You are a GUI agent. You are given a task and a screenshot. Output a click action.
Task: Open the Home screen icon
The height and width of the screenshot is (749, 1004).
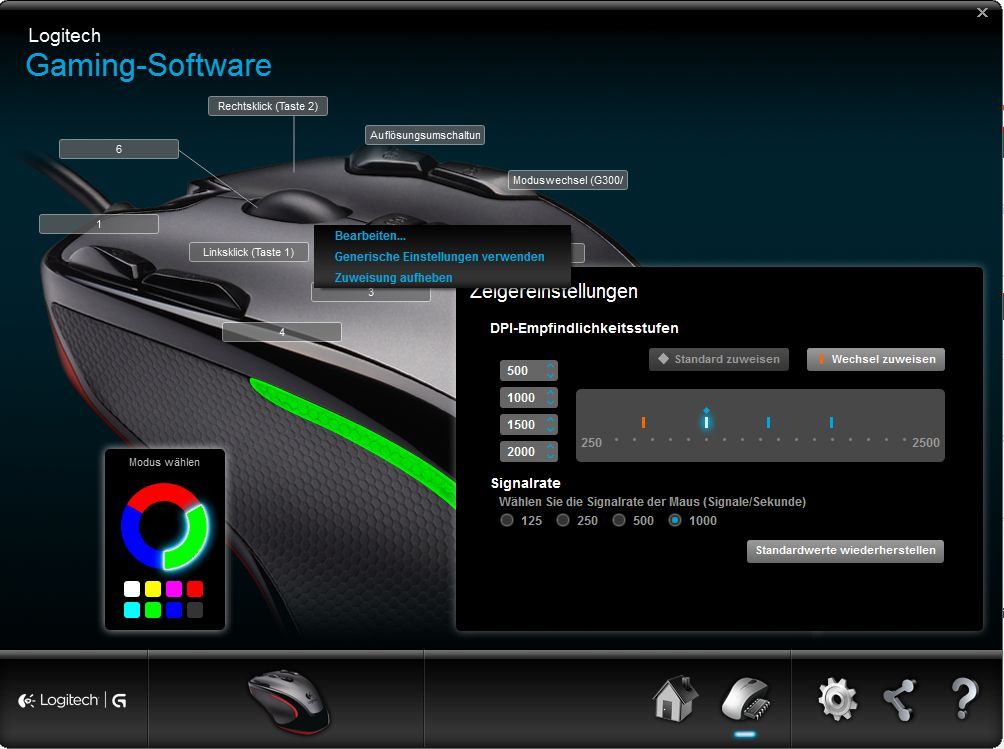pyautogui.click(x=676, y=699)
